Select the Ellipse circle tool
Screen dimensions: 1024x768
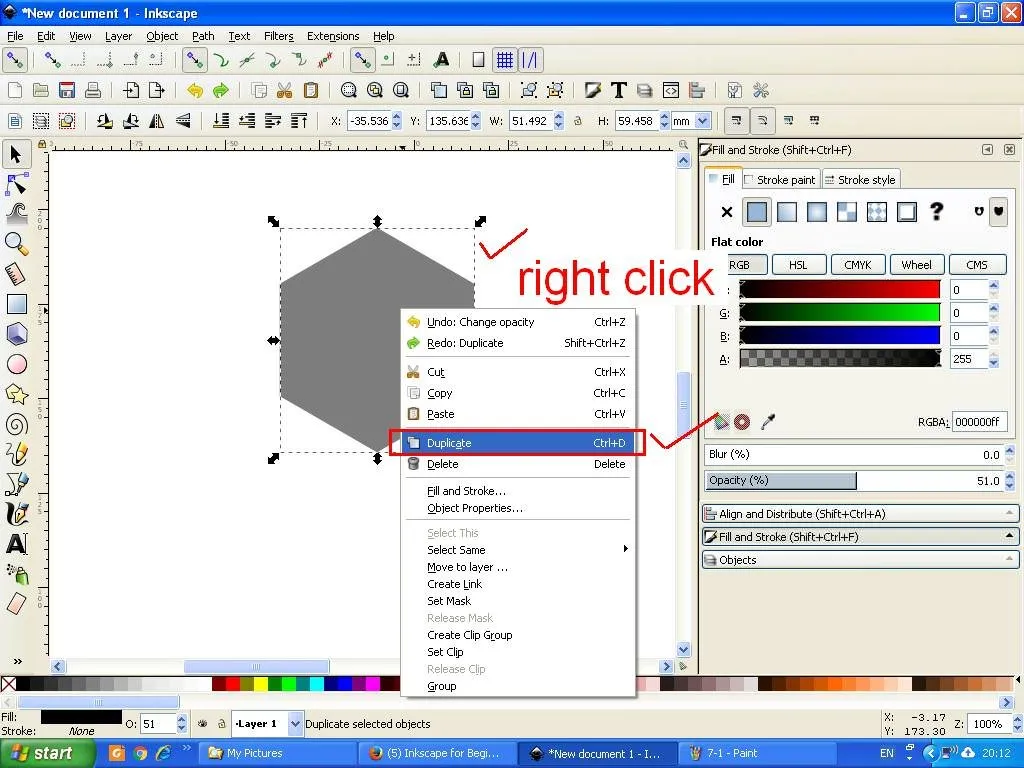[x=16, y=364]
